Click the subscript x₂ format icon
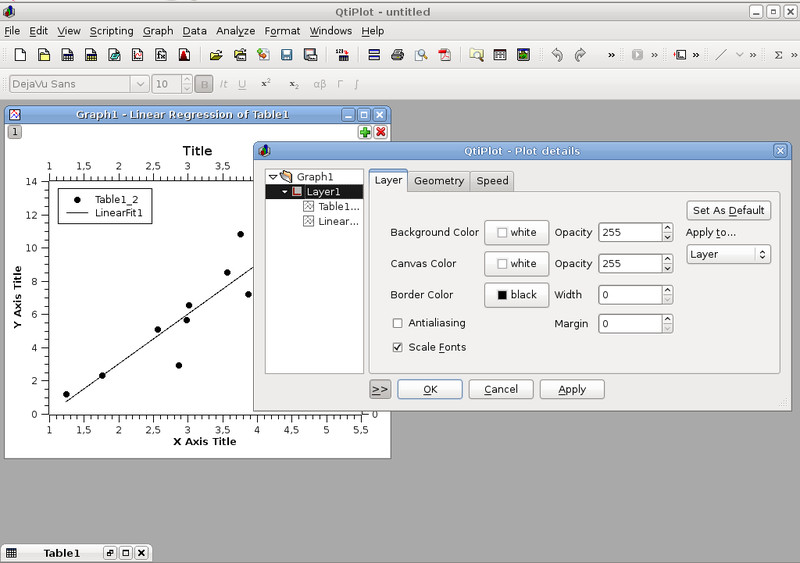The width and height of the screenshot is (800, 563). click(x=294, y=84)
